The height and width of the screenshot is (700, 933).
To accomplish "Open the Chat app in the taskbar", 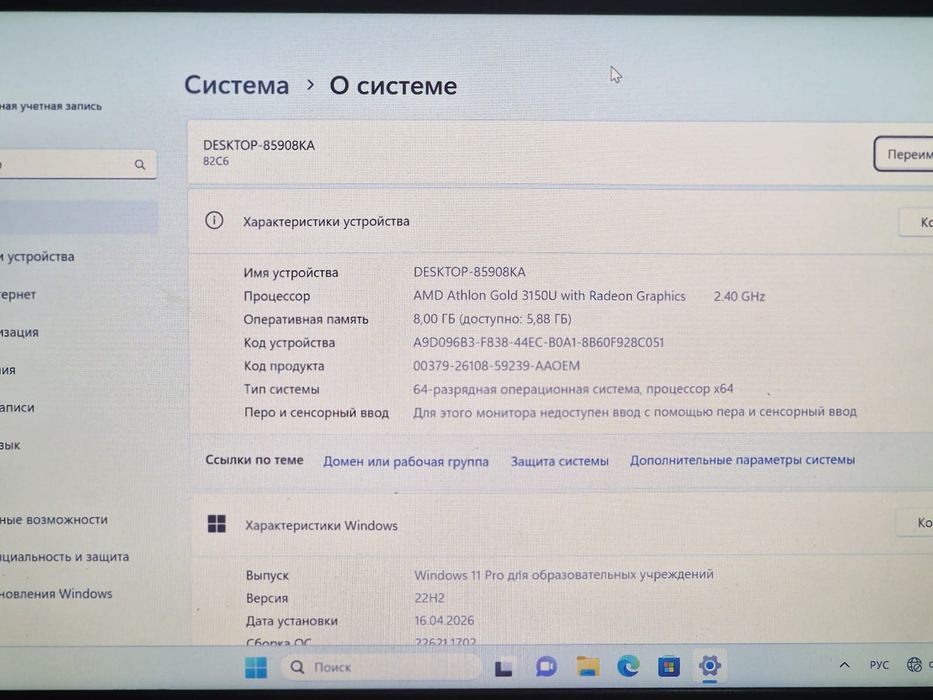I will [546, 667].
